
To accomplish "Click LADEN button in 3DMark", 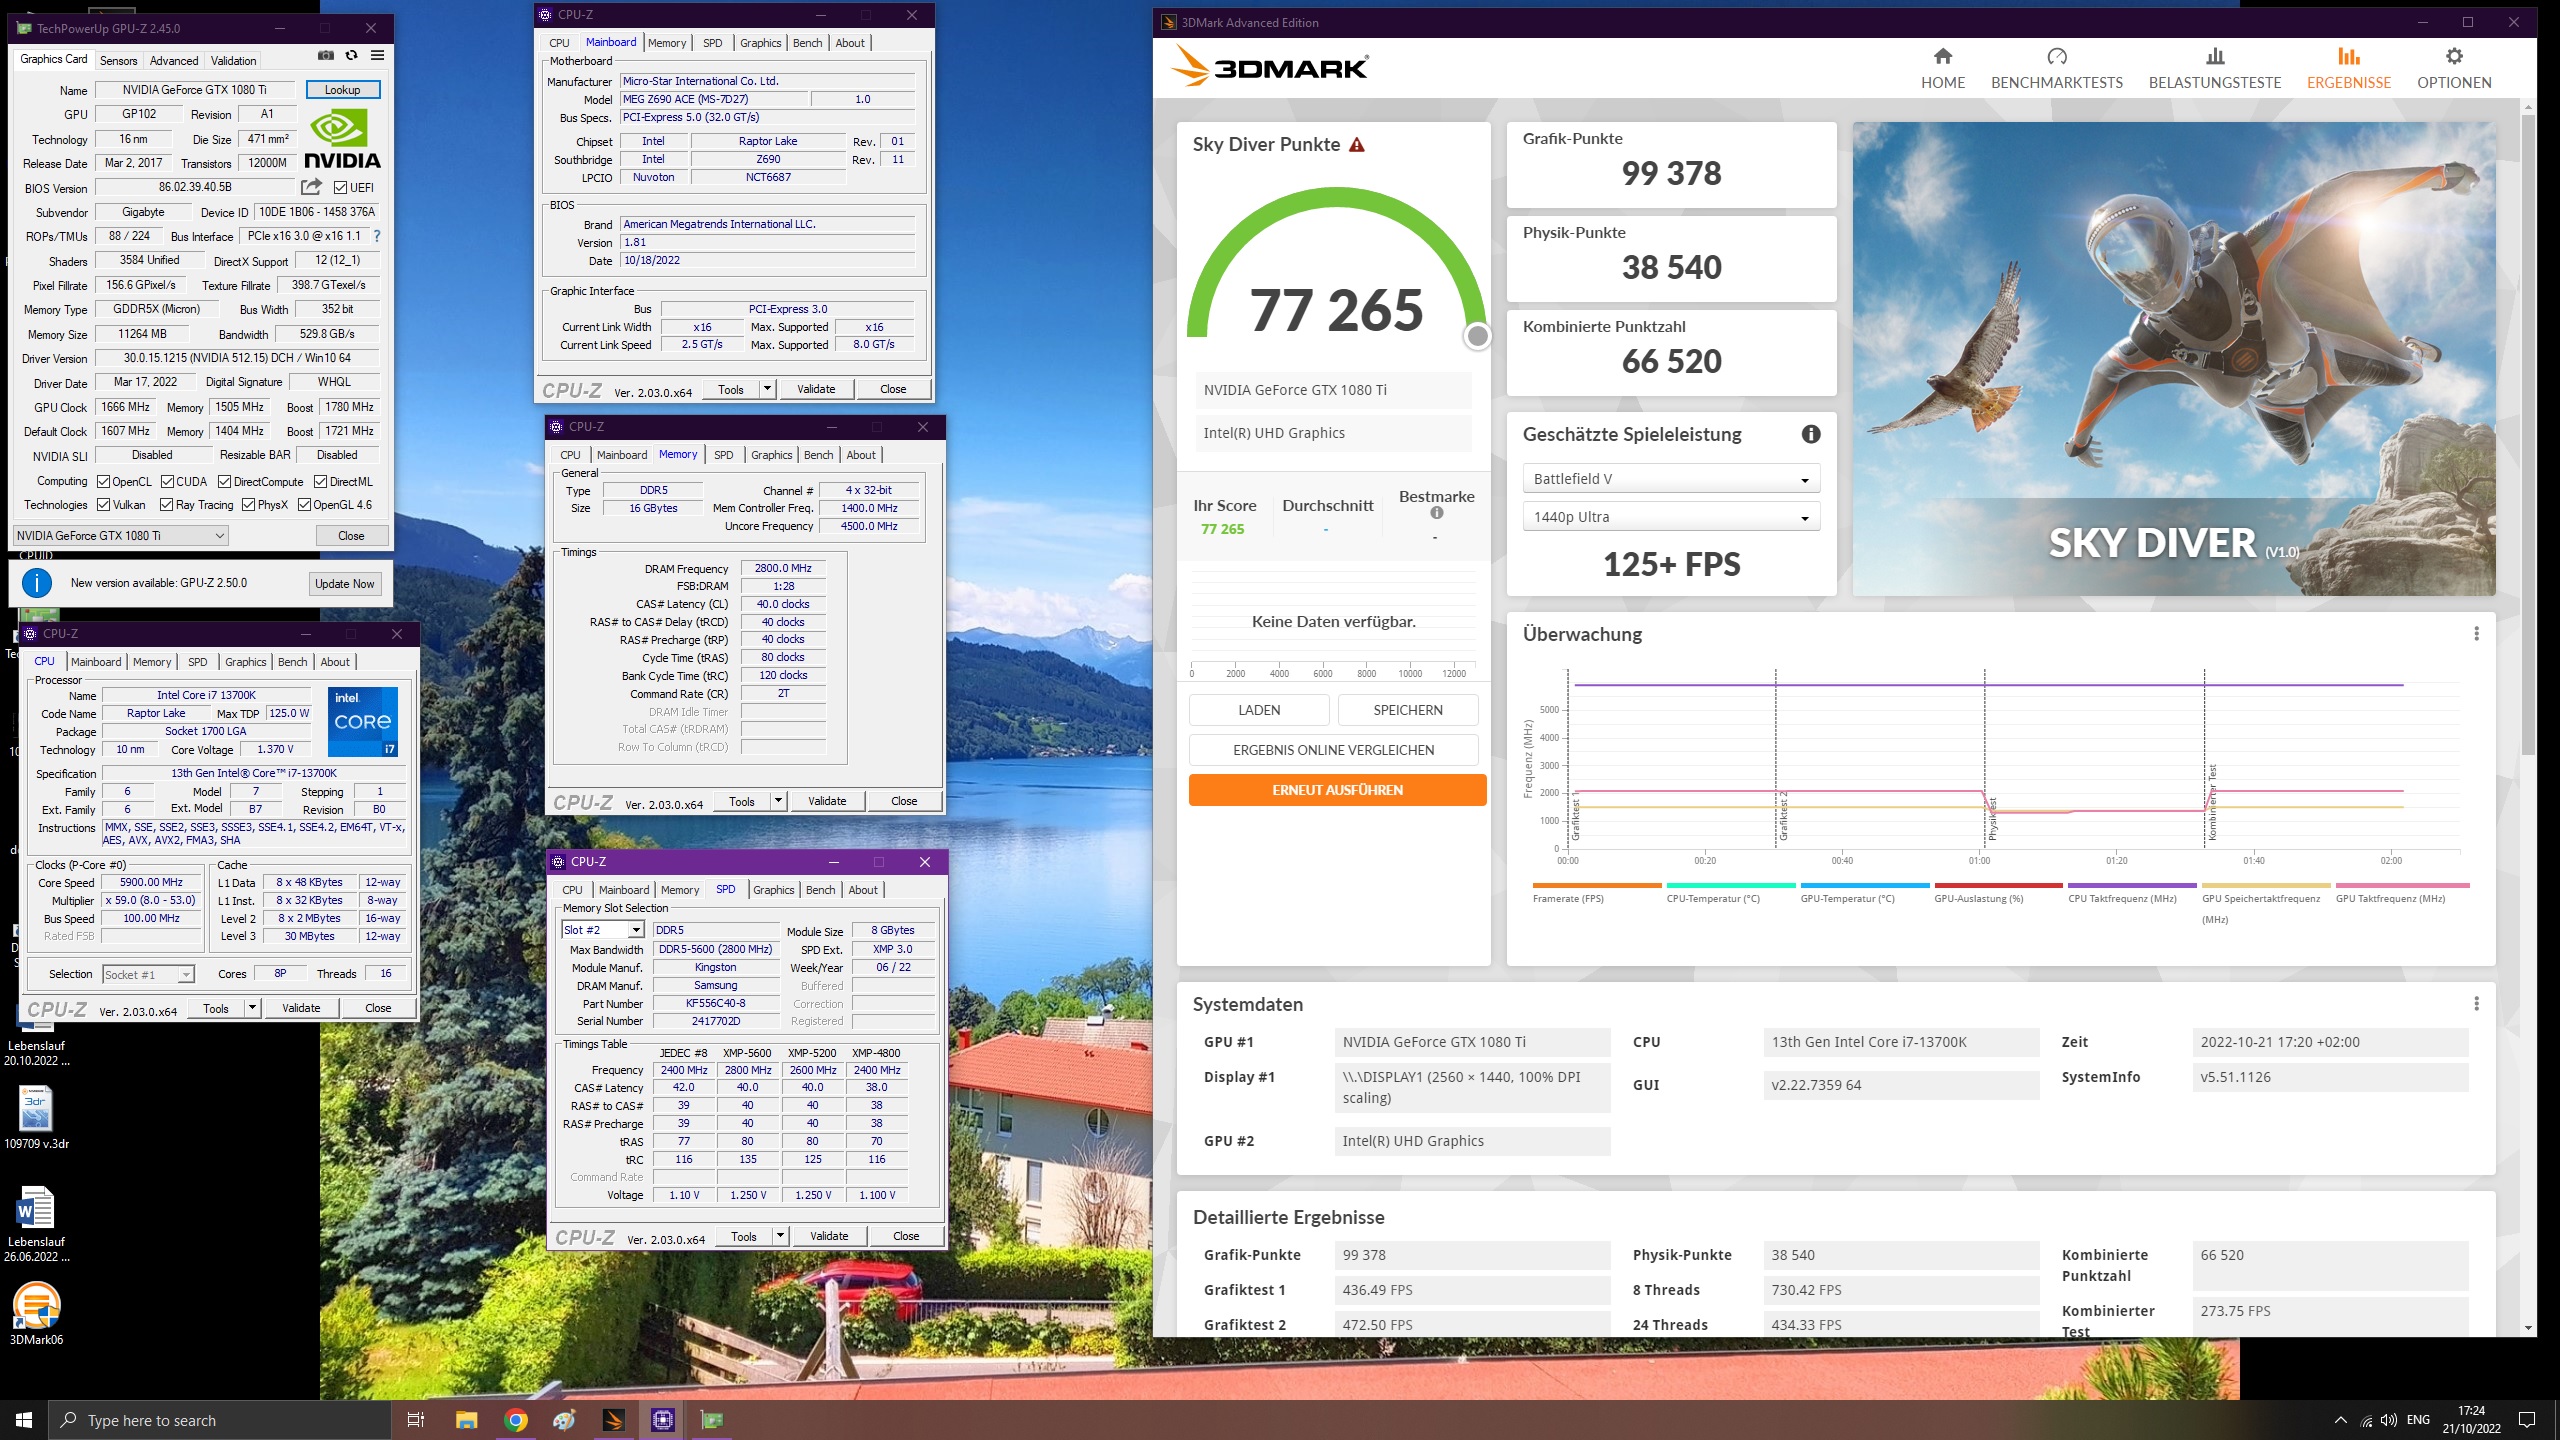I will click(x=1259, y=710).
